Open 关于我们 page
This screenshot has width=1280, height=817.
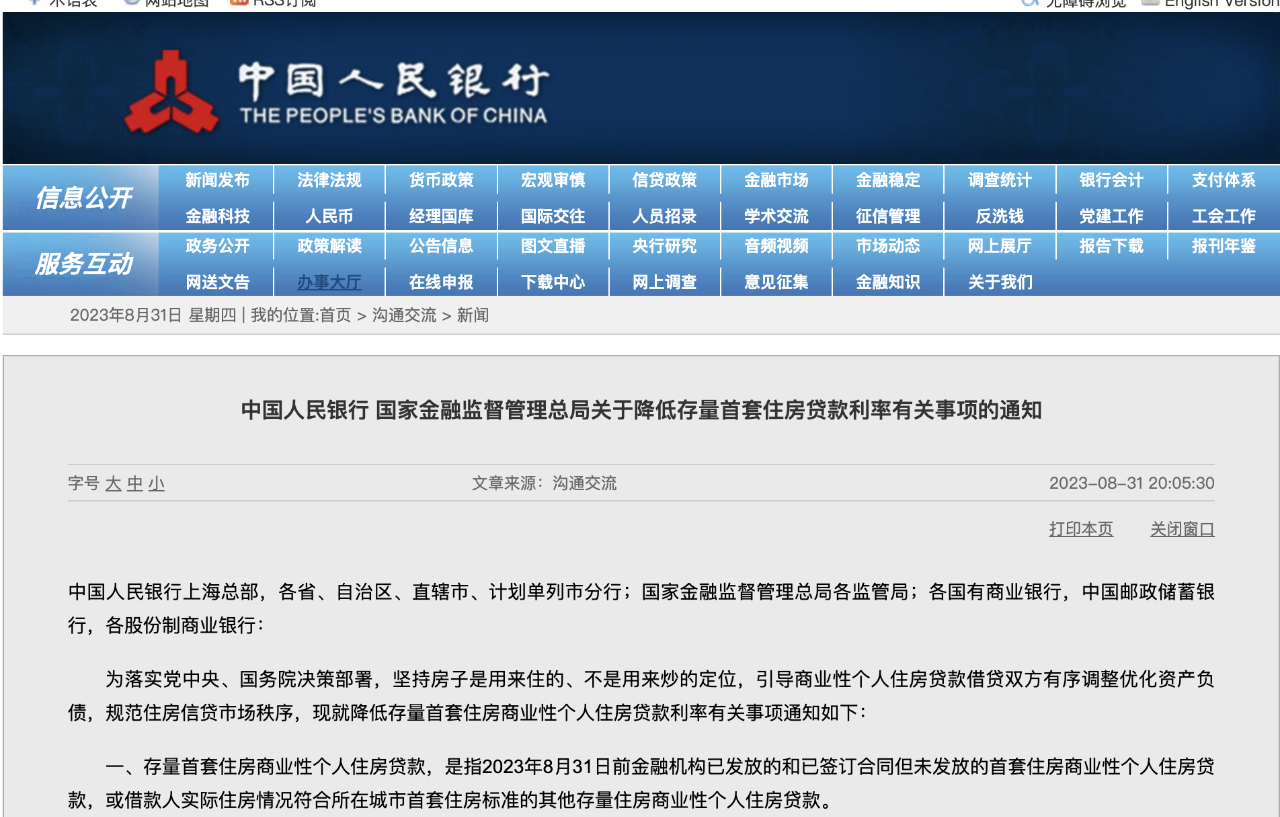point(1000,282)
